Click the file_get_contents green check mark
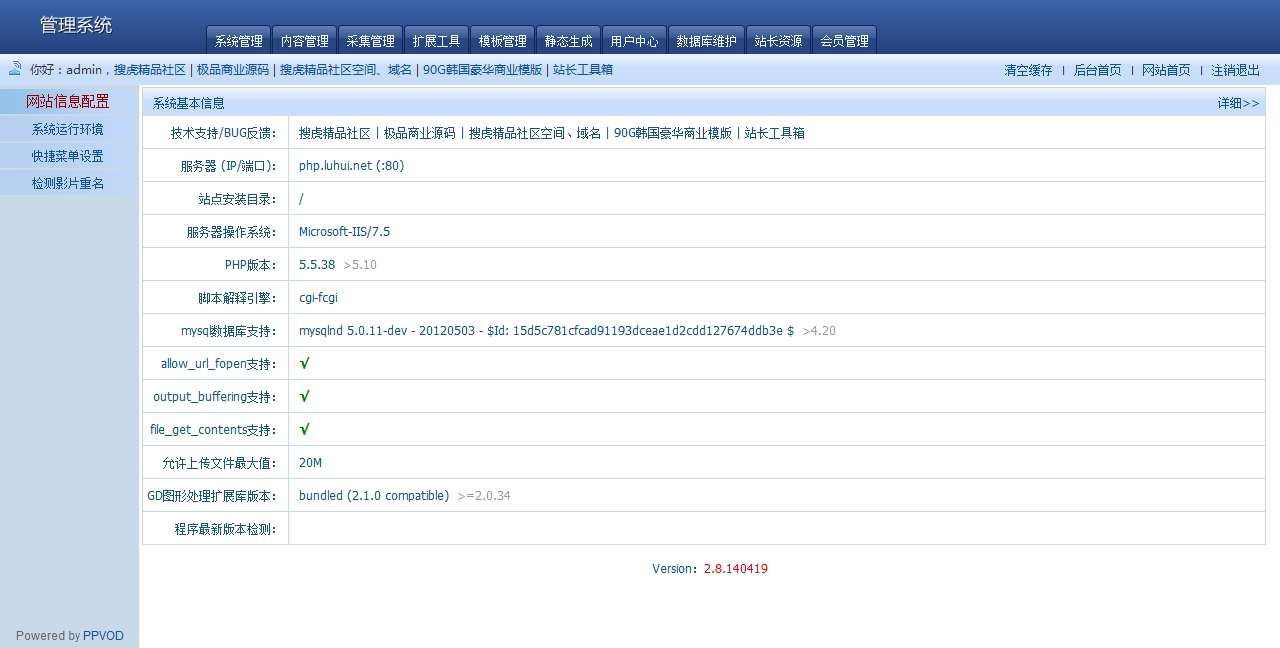Viewport: 1280px width, 648px height. pyautogui.click(x=305, y=430)
